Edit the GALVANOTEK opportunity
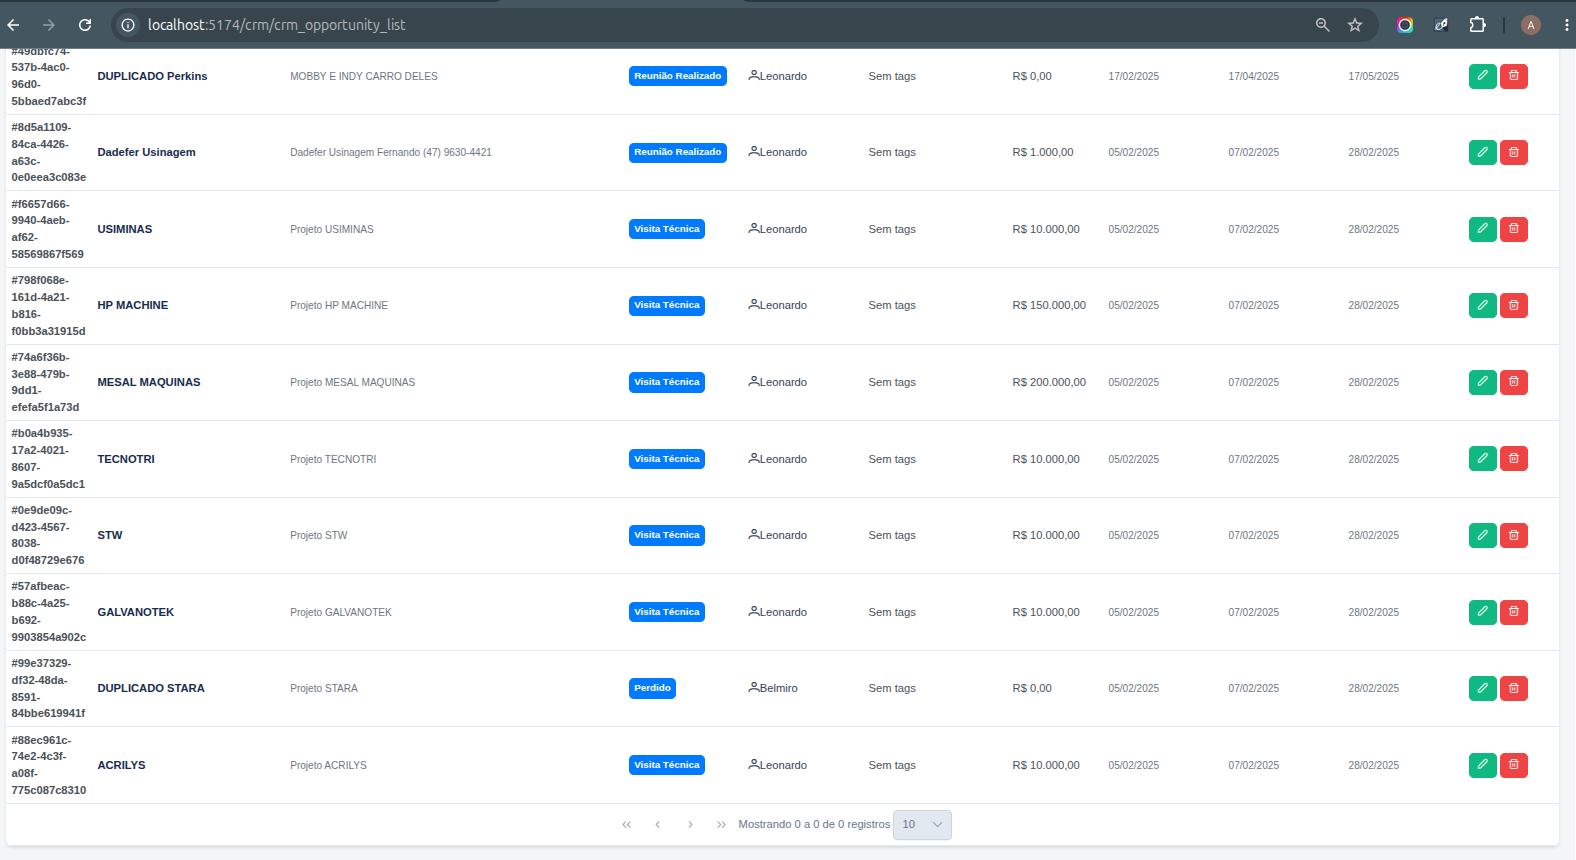The height and width of the screenshot is (860, 1576). pos(1482,612)
